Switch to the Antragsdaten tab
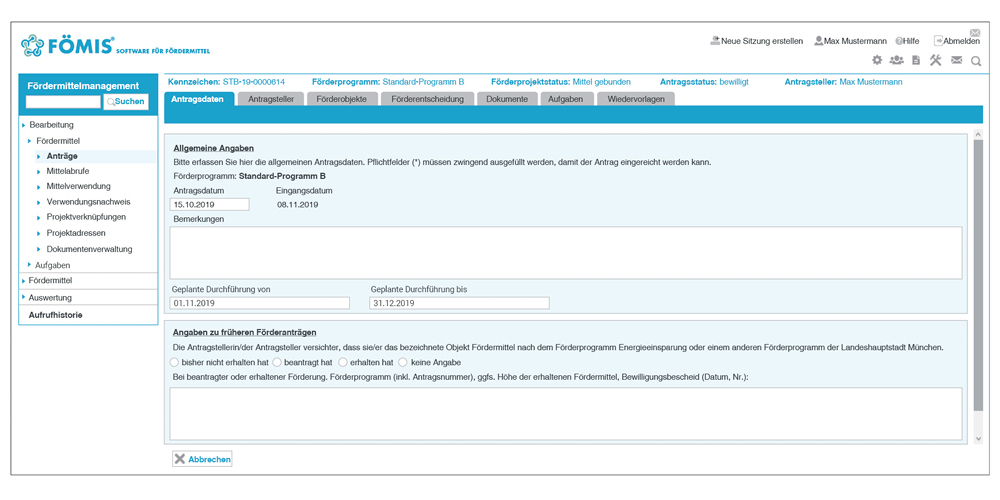Viewport: 1000px width, 500px height. (x=199, y=99)
